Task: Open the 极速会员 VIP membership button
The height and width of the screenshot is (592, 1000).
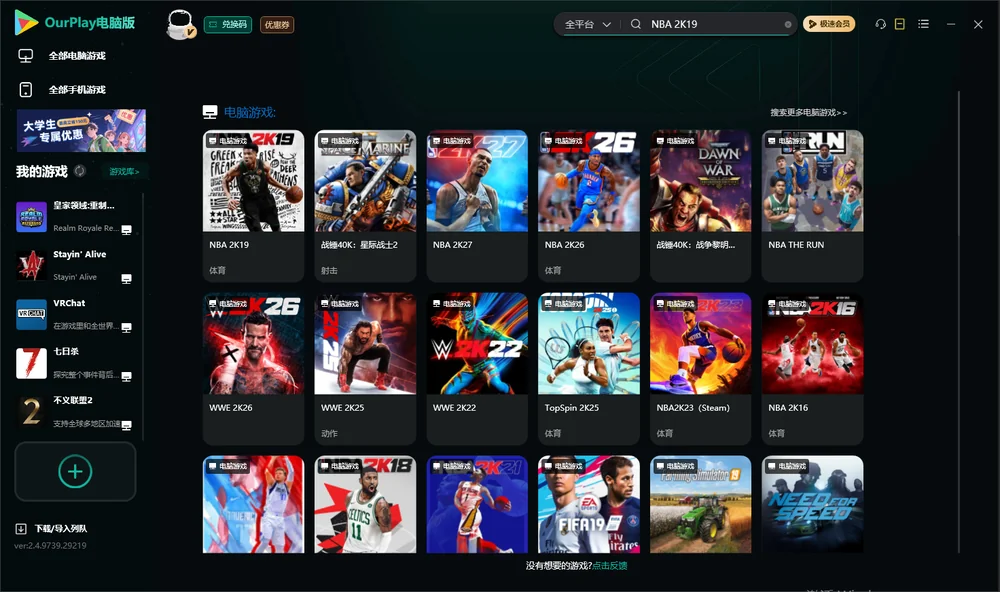Action: [x=828, y=24]
